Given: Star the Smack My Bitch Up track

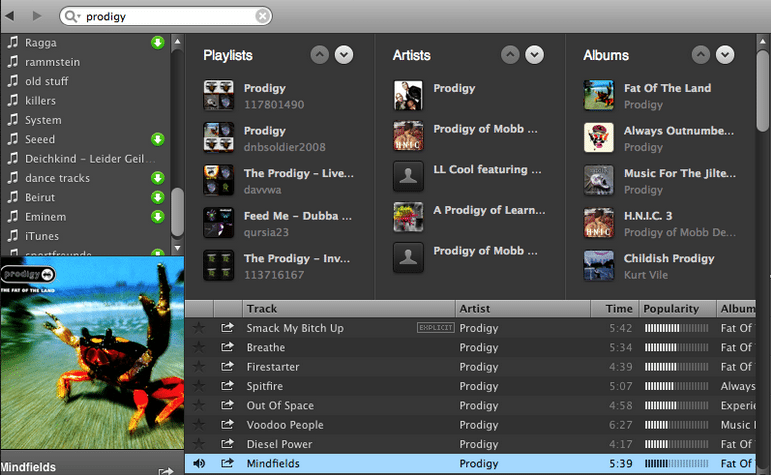Looking at the screenshot, I should 199,328.
